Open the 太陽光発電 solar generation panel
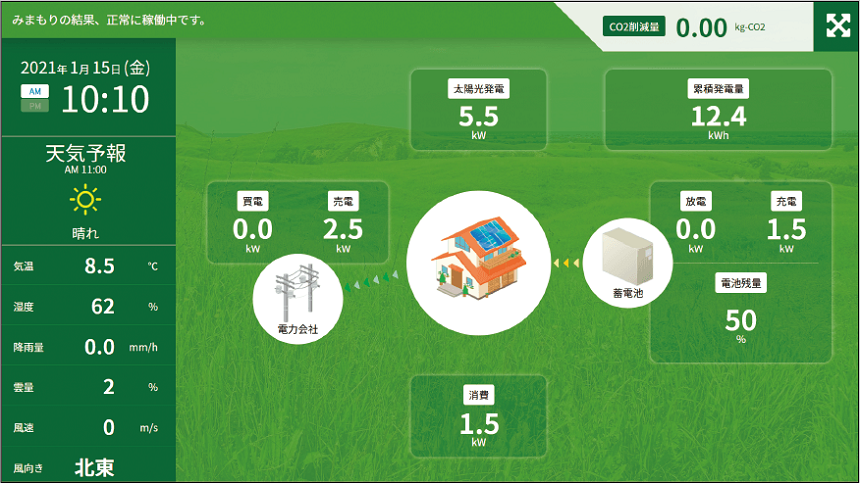Screen dimensions: 860x483 478,110
